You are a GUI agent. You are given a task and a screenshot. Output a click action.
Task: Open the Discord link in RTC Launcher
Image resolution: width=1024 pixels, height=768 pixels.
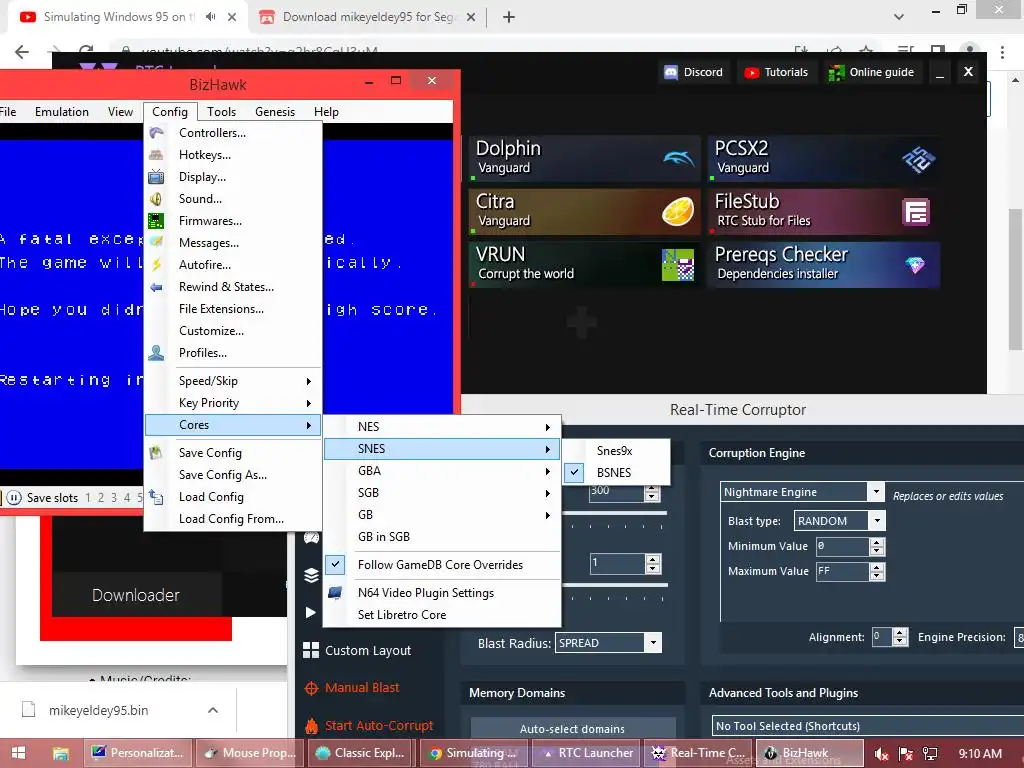(x=694, y=72)
